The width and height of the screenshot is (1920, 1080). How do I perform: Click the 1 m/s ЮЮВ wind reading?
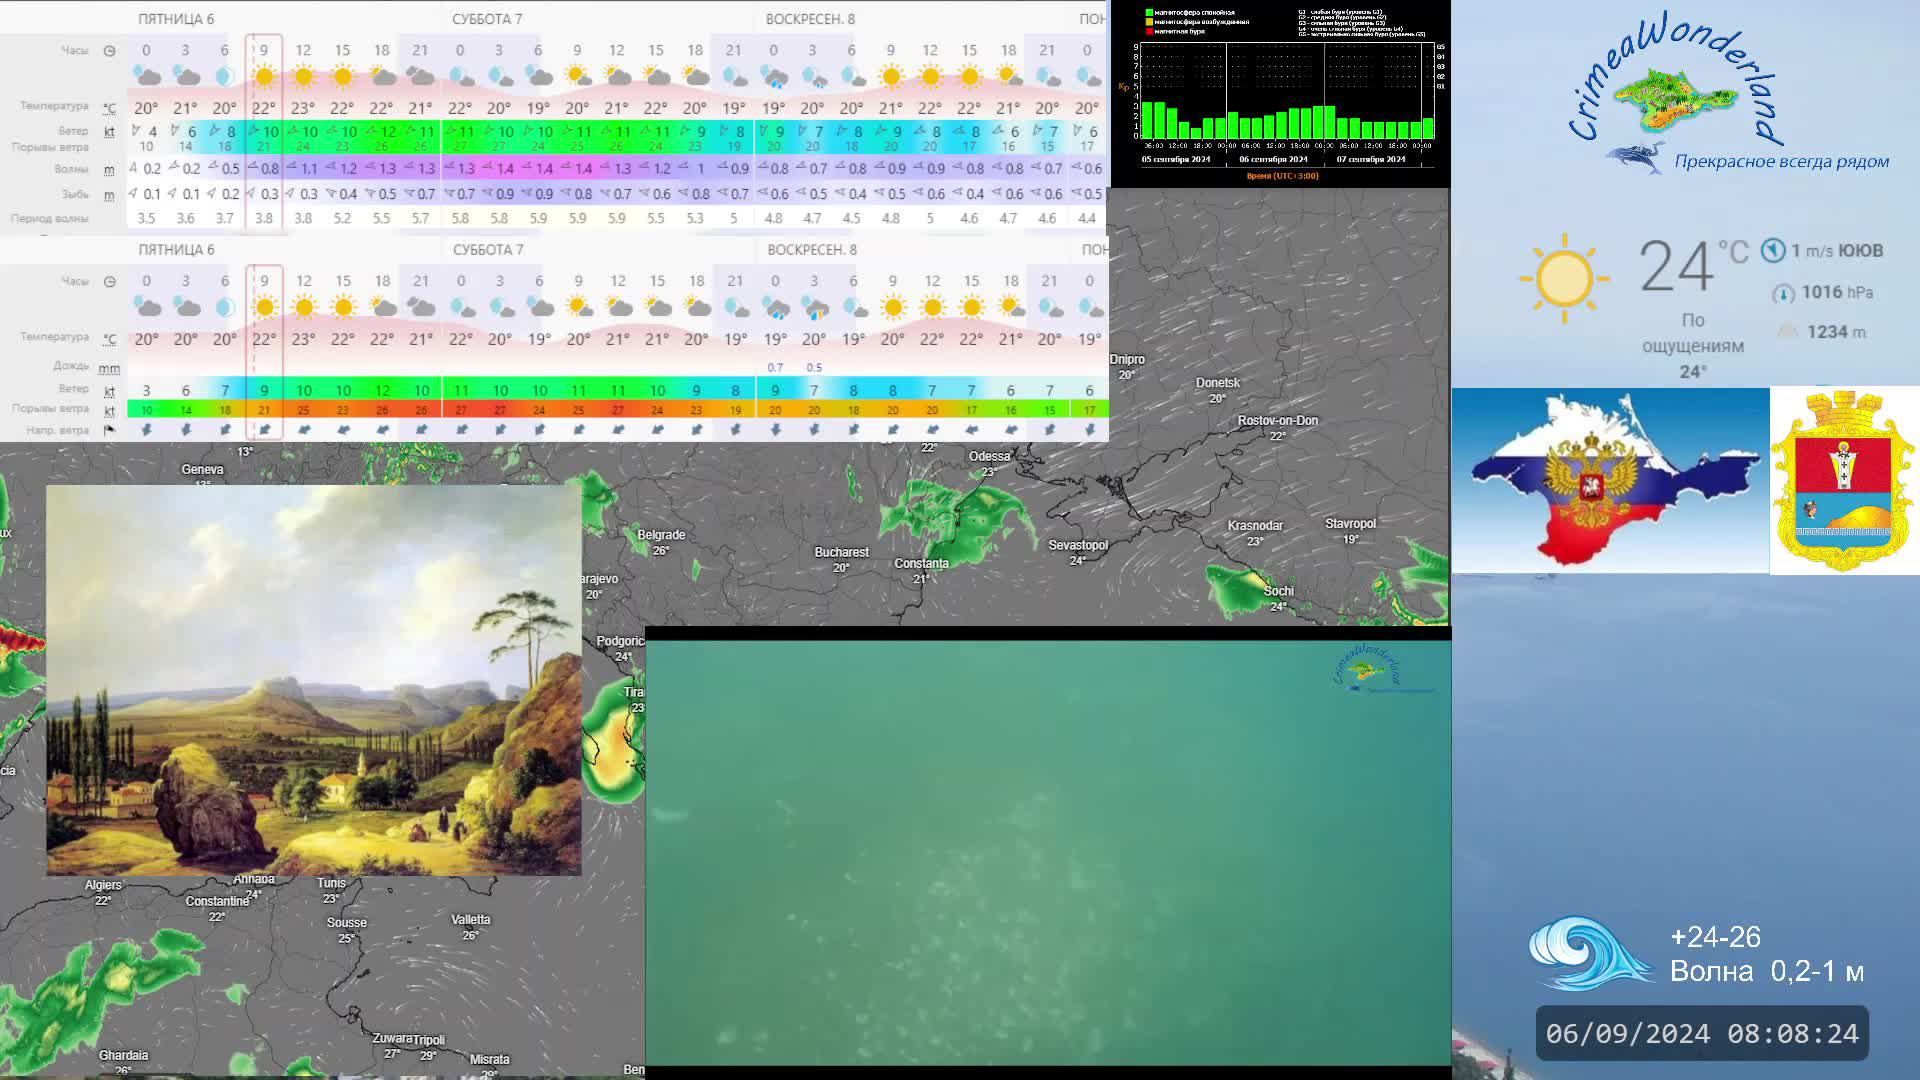pyautogui.click(x=1837, y=250)
